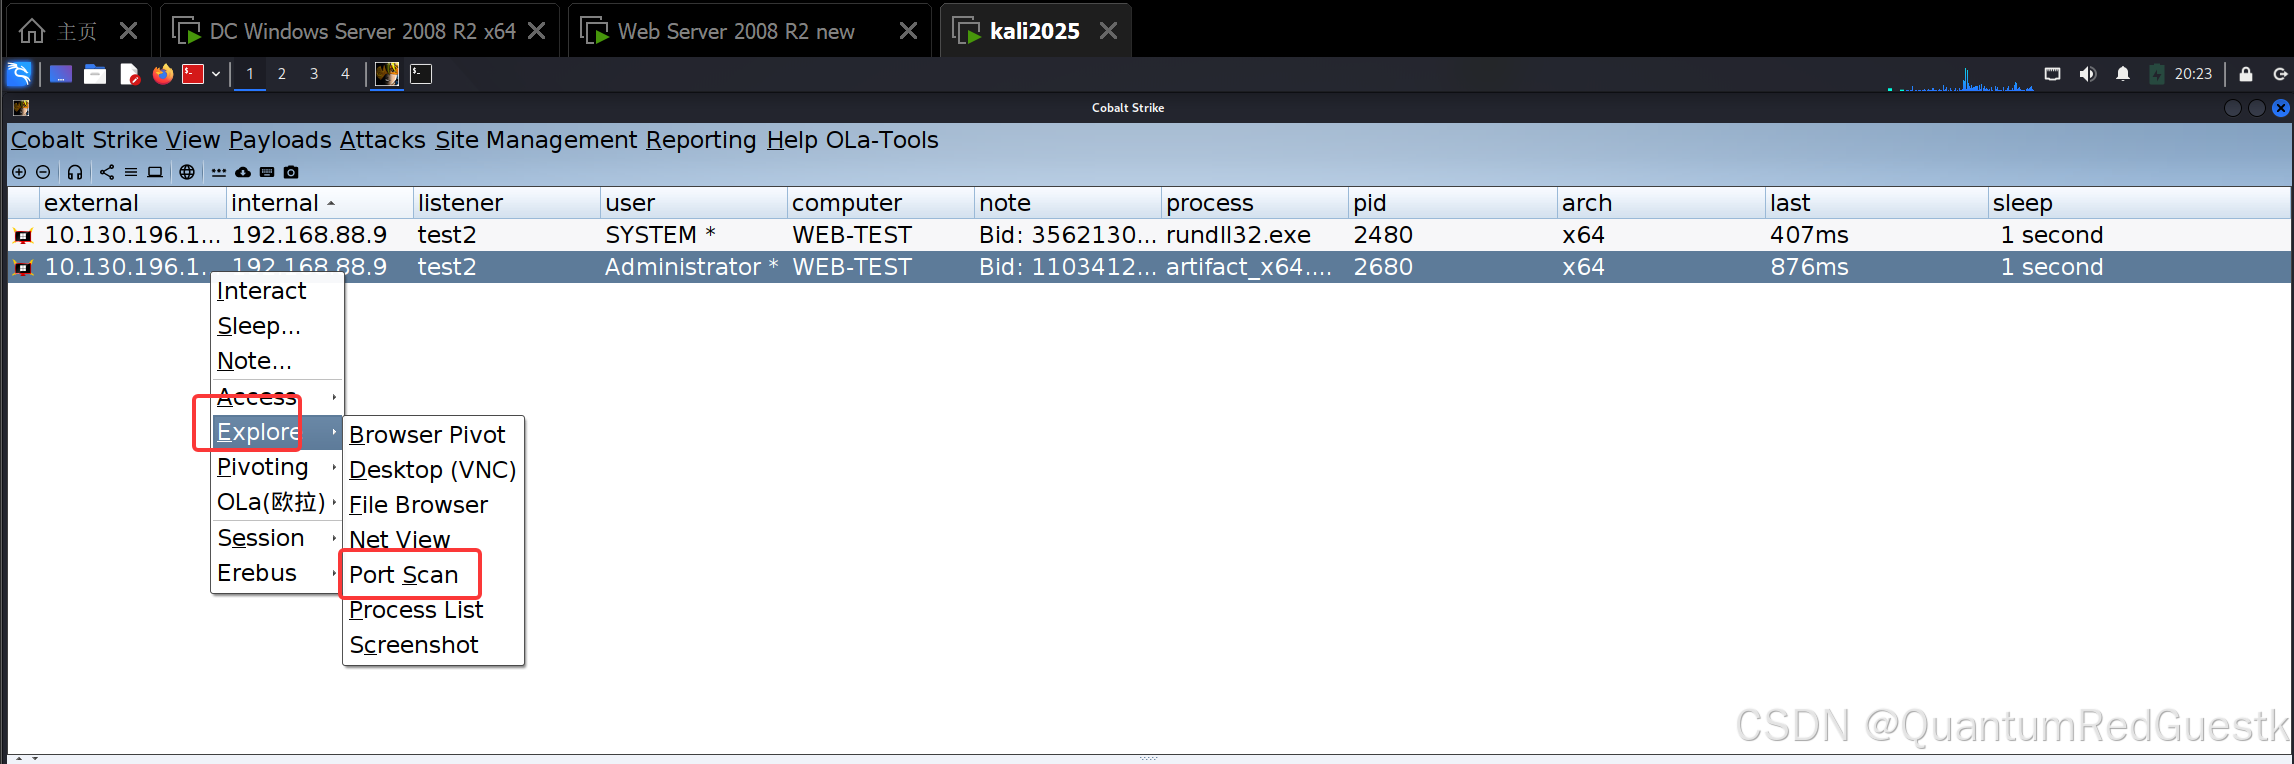Click the battery power tray icon
Viewport: 2294px width, 764px height.
(2157, 74)
